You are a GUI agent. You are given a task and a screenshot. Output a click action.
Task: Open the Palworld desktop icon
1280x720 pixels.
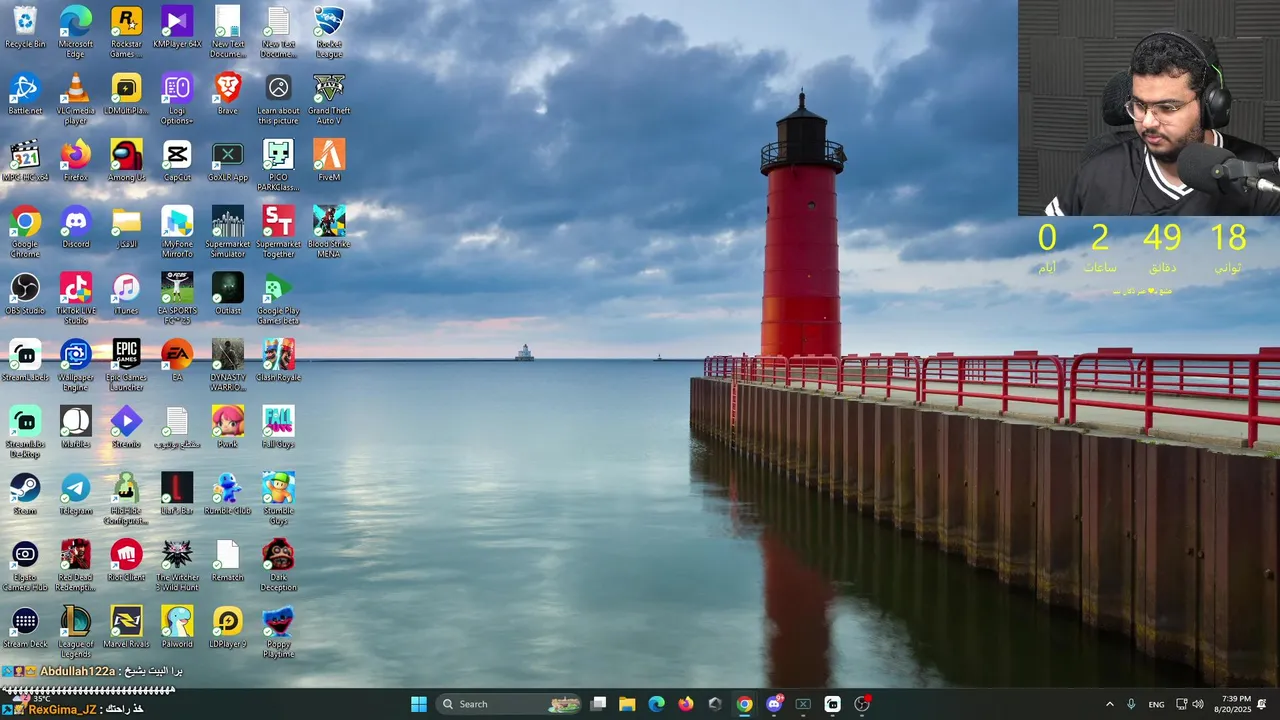177,628
